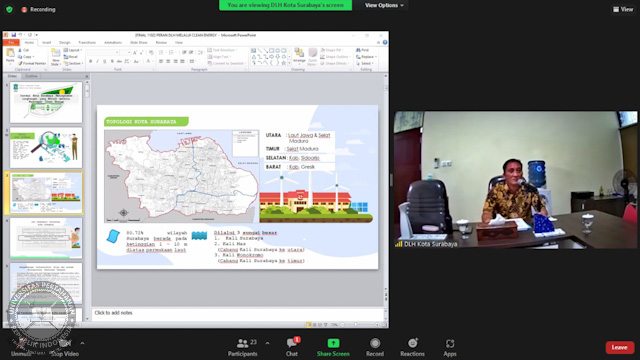Expand the arrow beside Stop Video
The width and height of the screenshot is (640, 360).
(x=82, y=343)
